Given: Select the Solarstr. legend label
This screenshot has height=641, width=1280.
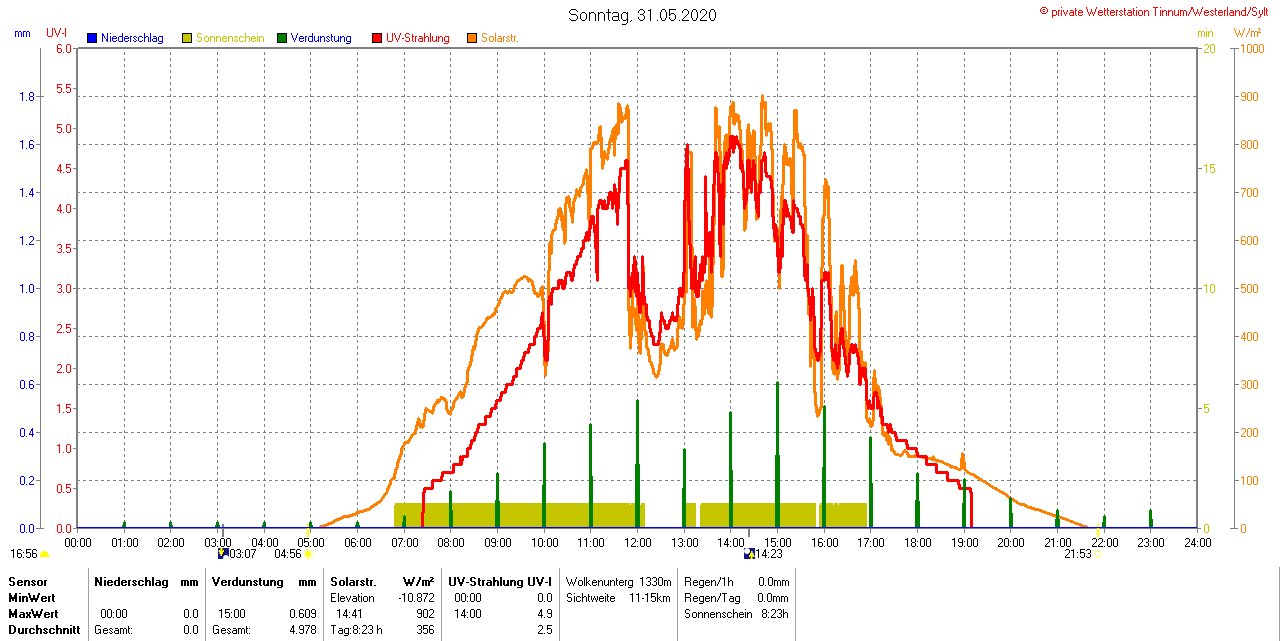Looking at the screenshot, I should [499, 38].
